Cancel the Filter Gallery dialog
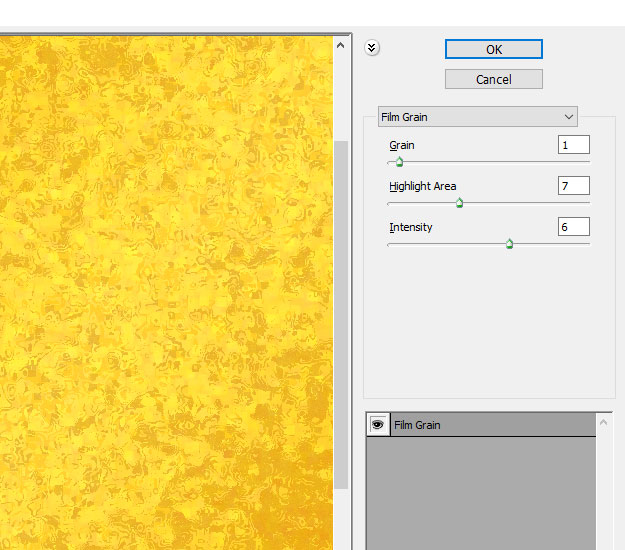Viewport: 625px width, 550px height. (493, 79)
